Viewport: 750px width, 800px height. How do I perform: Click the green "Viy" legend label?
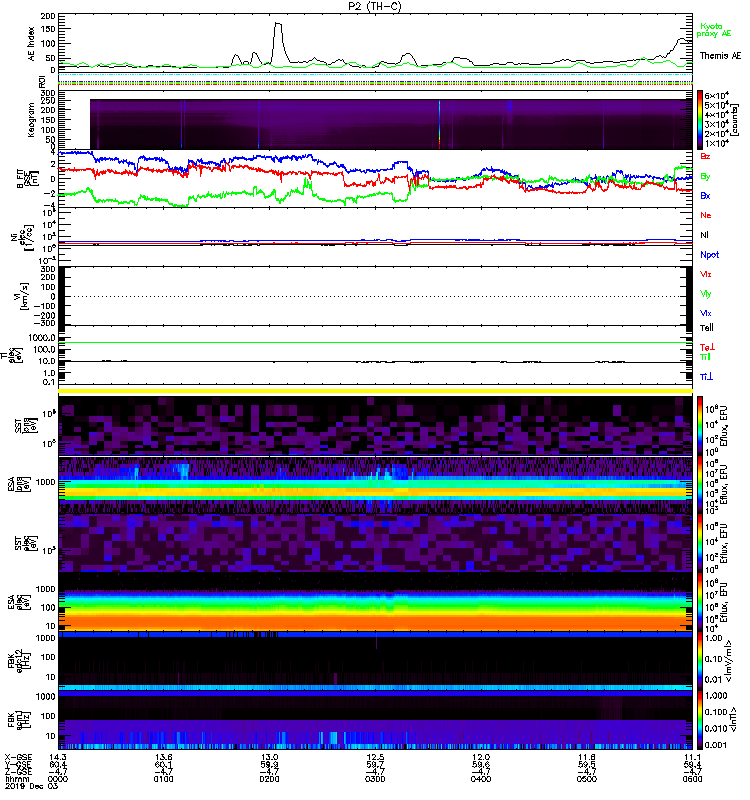706,294
